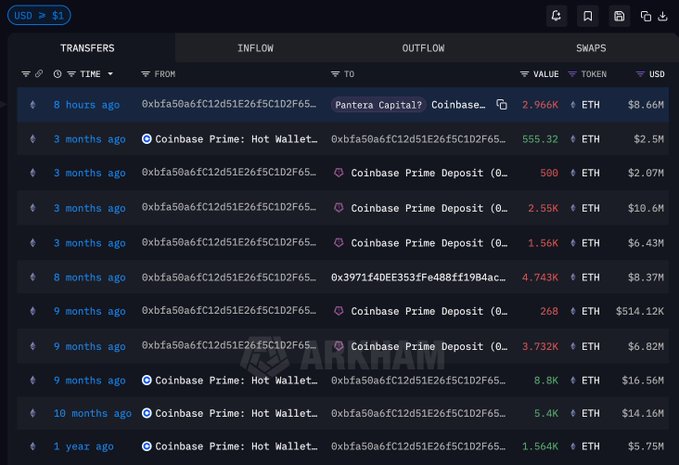
Task: Click the Pantera Capital? entity label
Action: pos(379,104)
